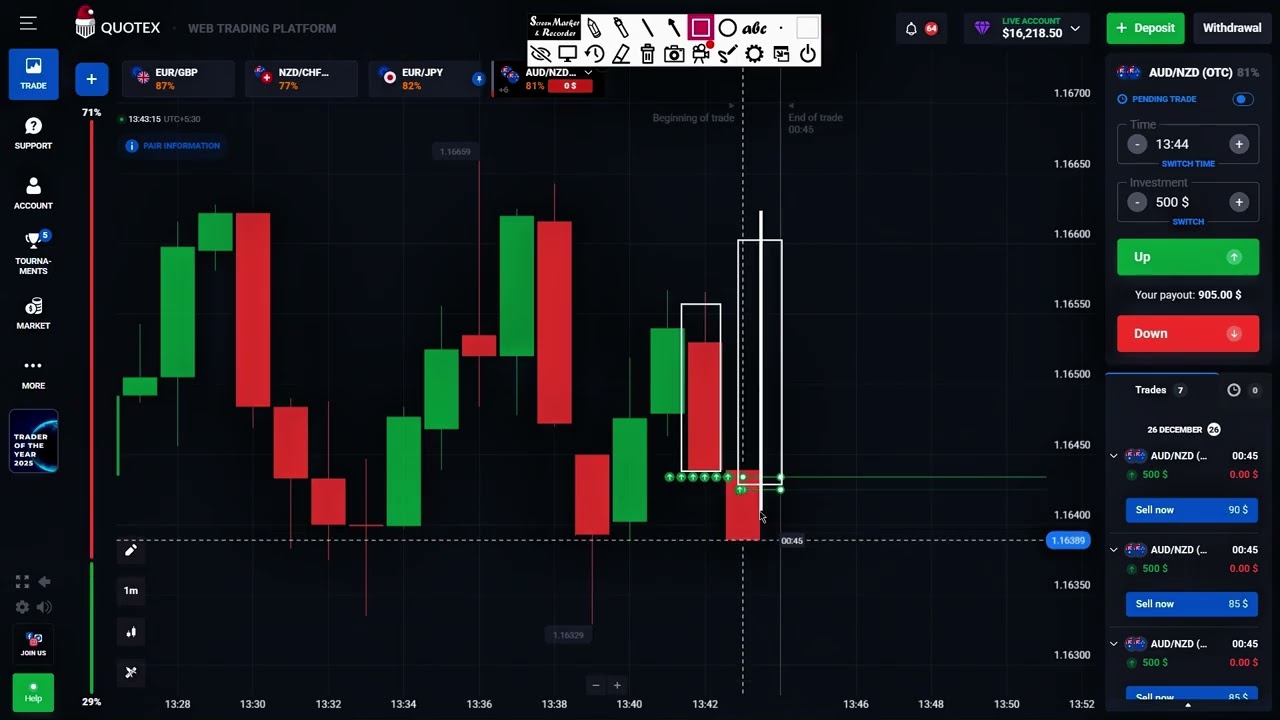Toggle the Pending Trade switch
Viewport: 1280px width, 720px height.
[x=1243, y=99]
